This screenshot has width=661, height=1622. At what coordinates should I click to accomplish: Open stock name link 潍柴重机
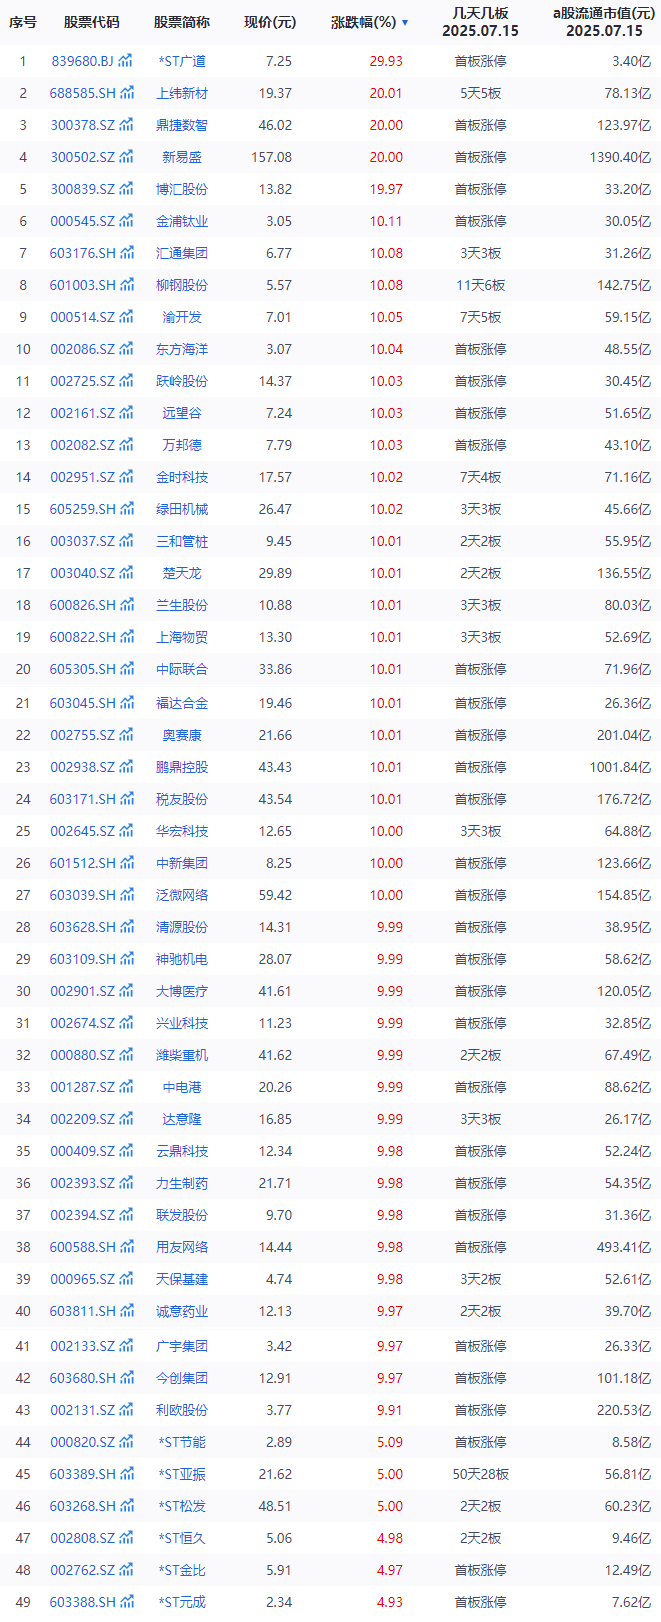[182, 1055]
